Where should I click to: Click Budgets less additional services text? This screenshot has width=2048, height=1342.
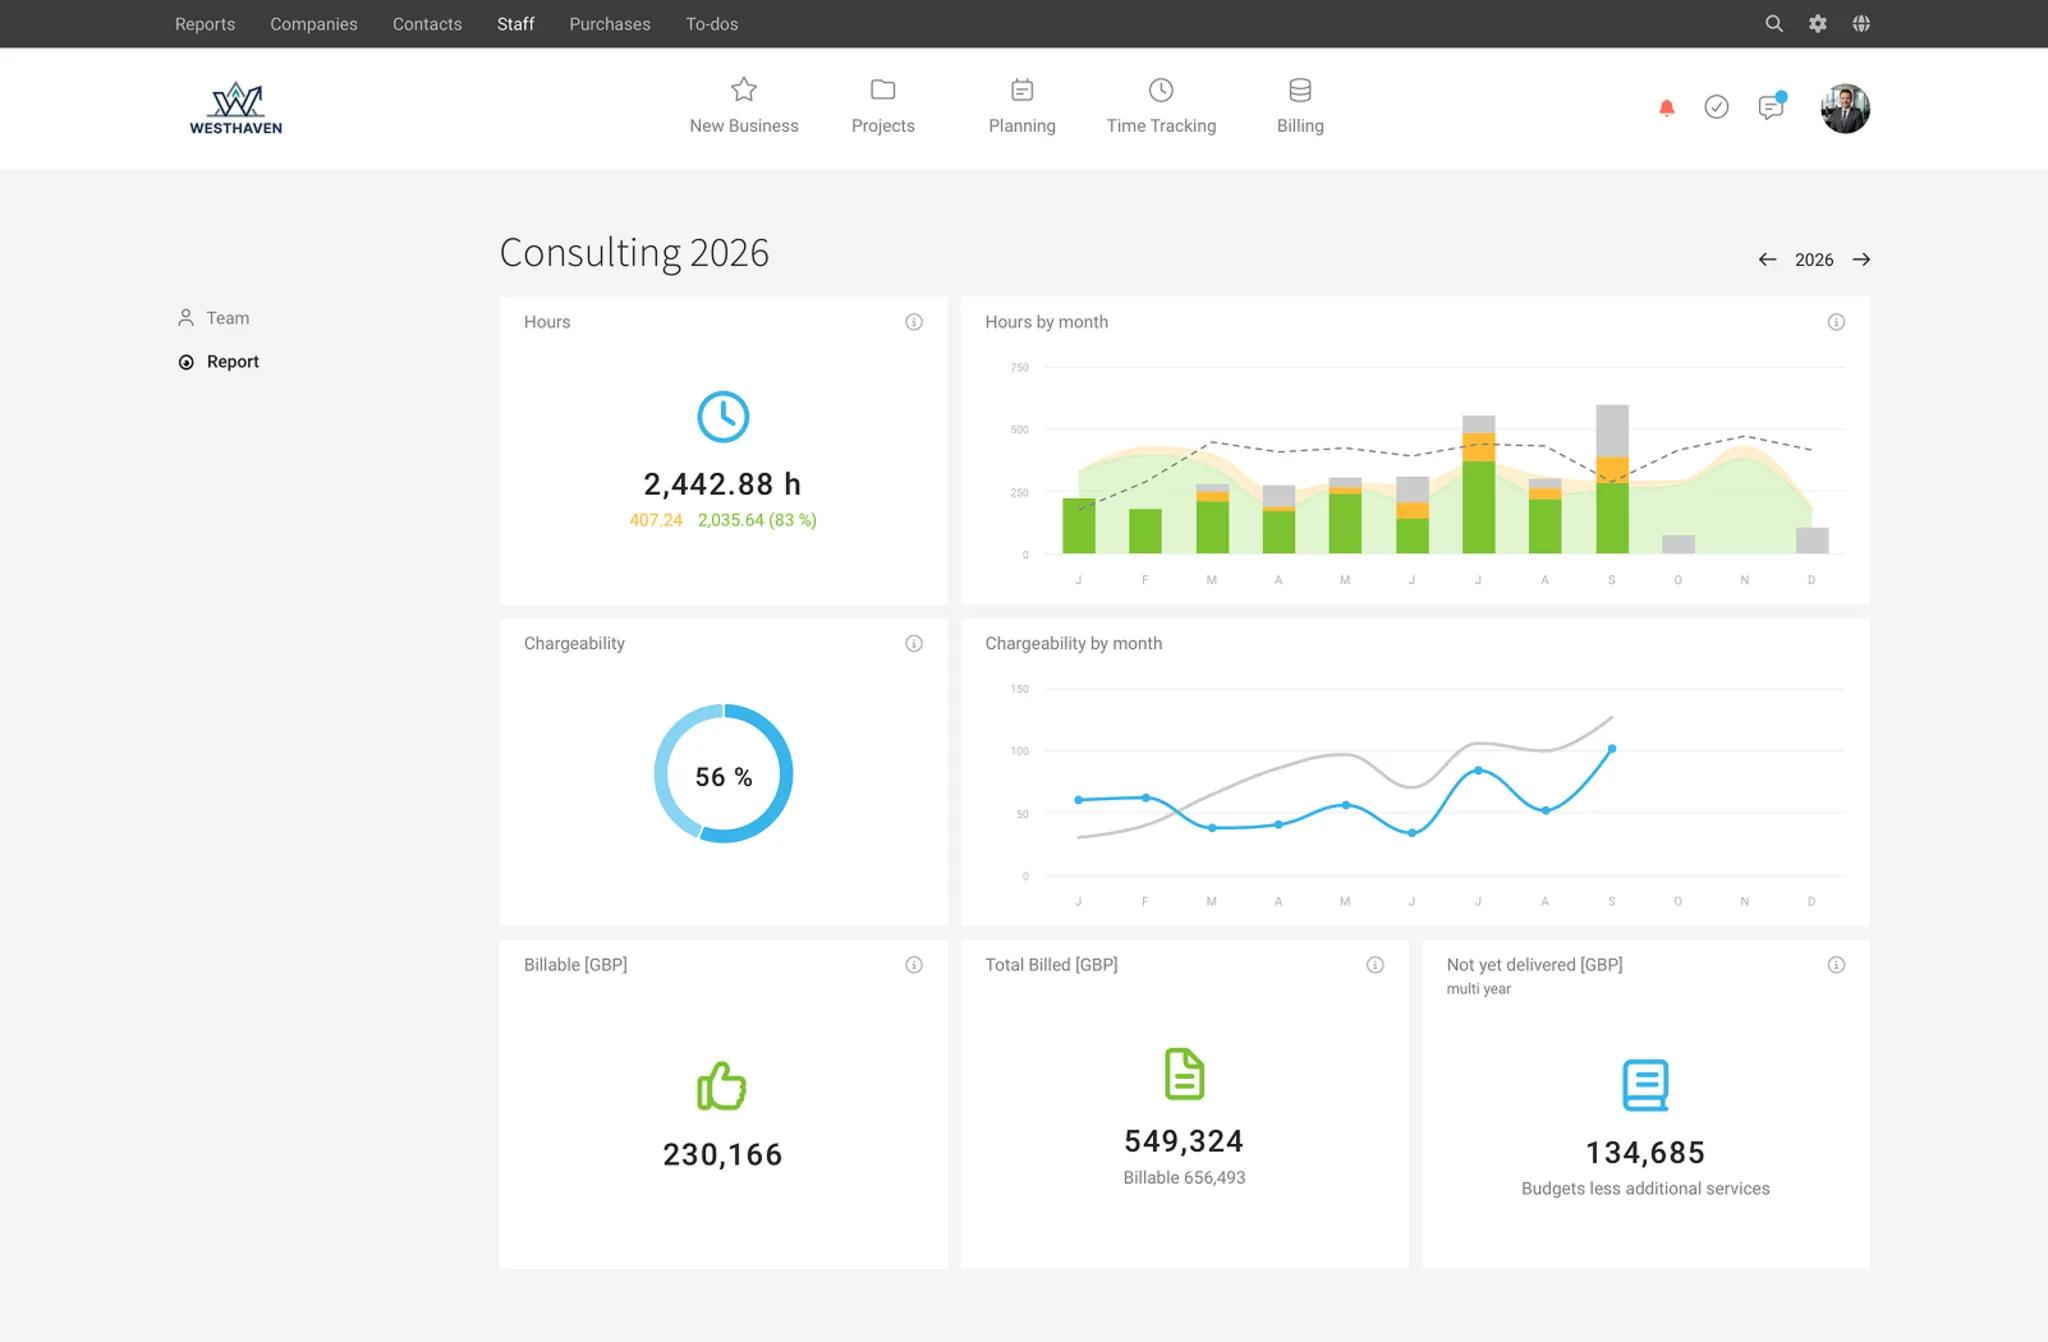(1645, 1189)
